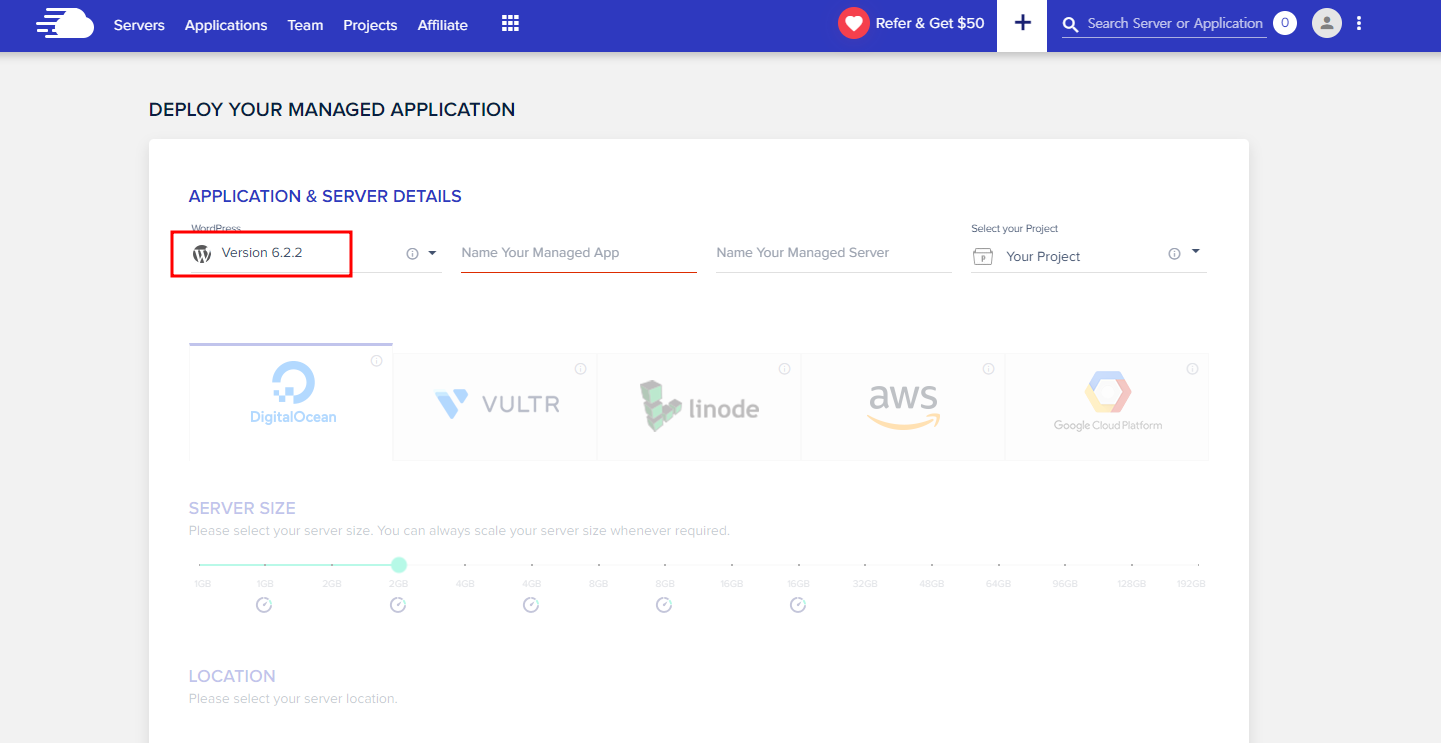Click the 64GB size label
Image resolution: width=1441 pixels, height=743 pixels.
(998, 584)
